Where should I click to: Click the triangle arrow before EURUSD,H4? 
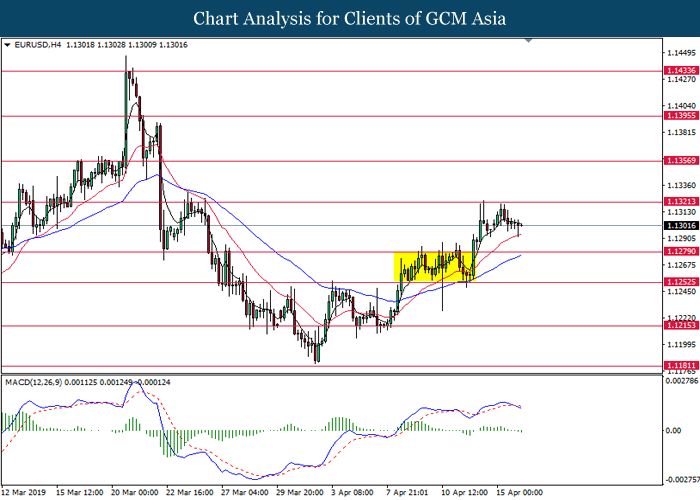point(8,45)
